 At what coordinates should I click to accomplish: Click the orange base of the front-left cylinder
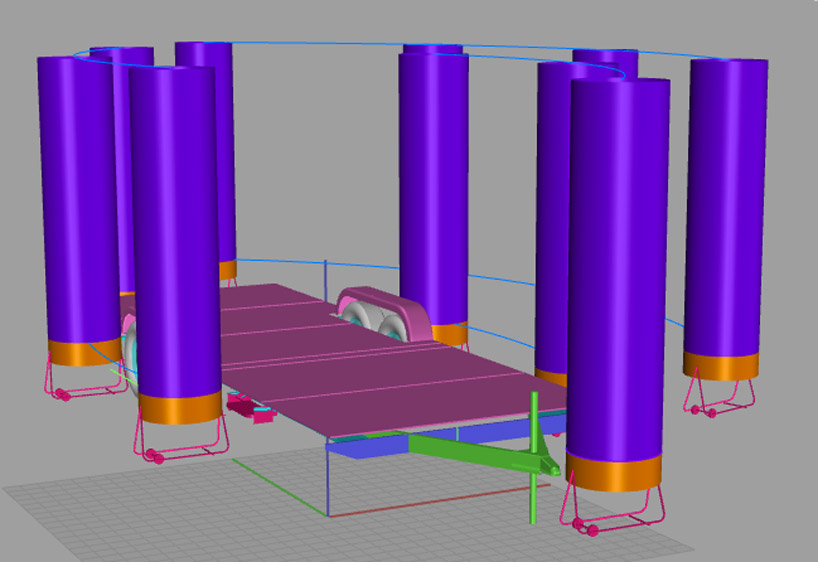[179, 408]
